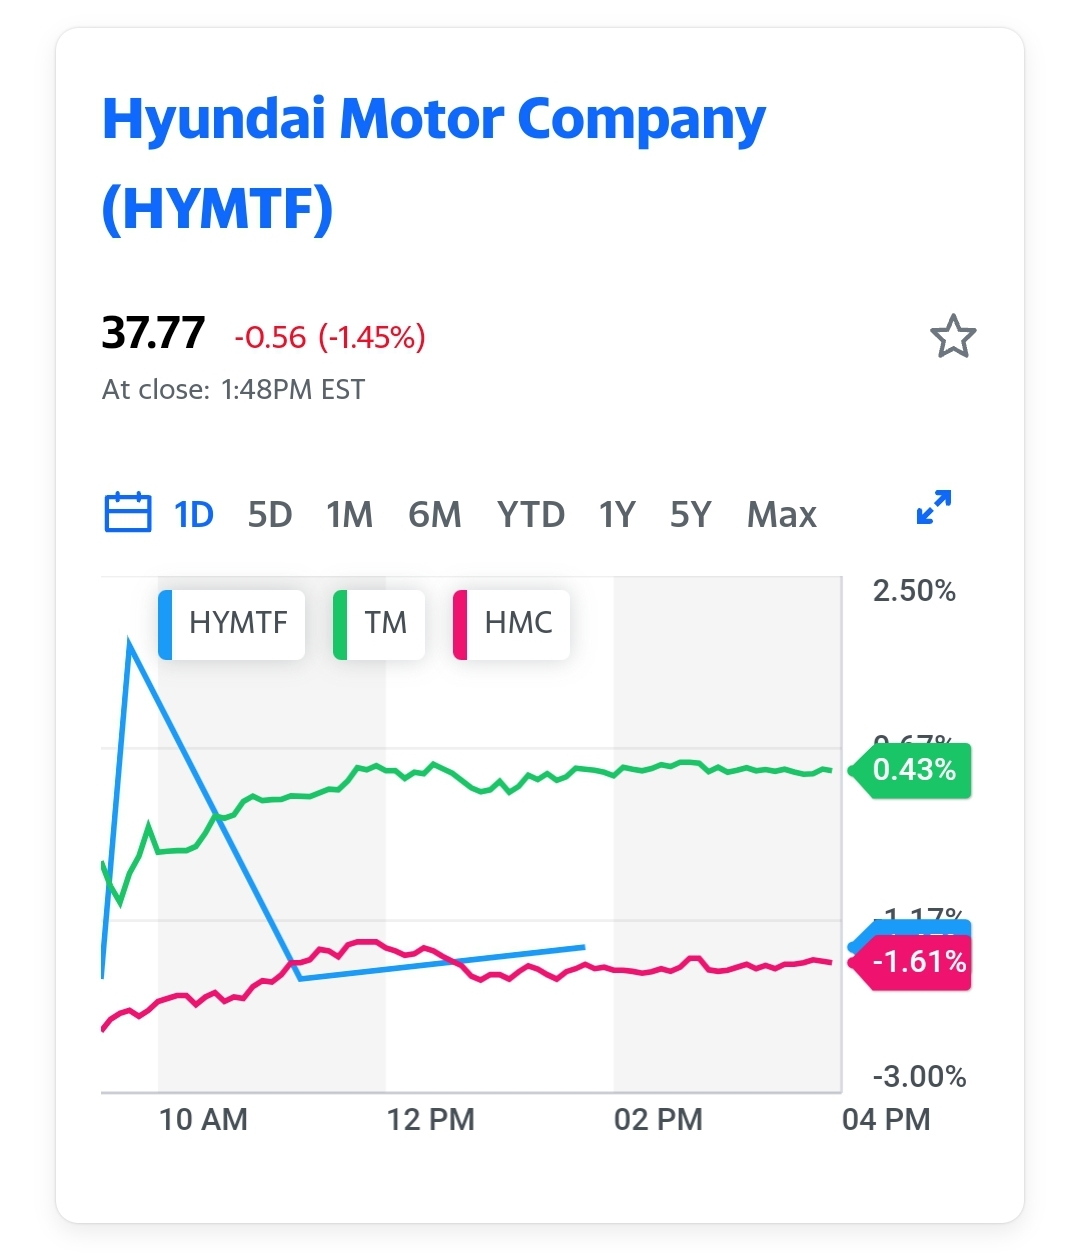This screenshot has width=1080, height=1258.
Task: Click the -0.56 (-1.45%) change text
Action: click(x=330, y=337)
